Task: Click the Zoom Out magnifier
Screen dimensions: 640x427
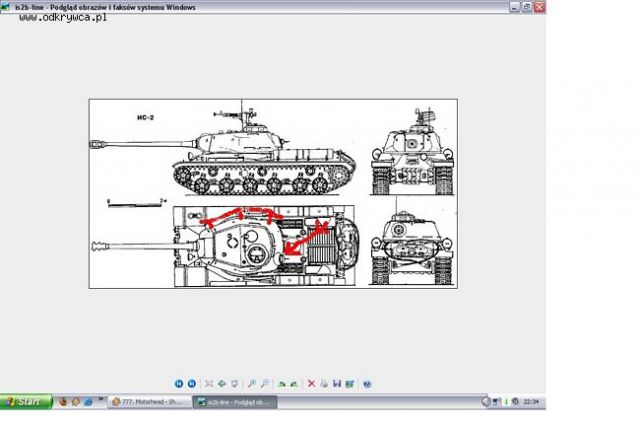Action: tap(264, 383)
